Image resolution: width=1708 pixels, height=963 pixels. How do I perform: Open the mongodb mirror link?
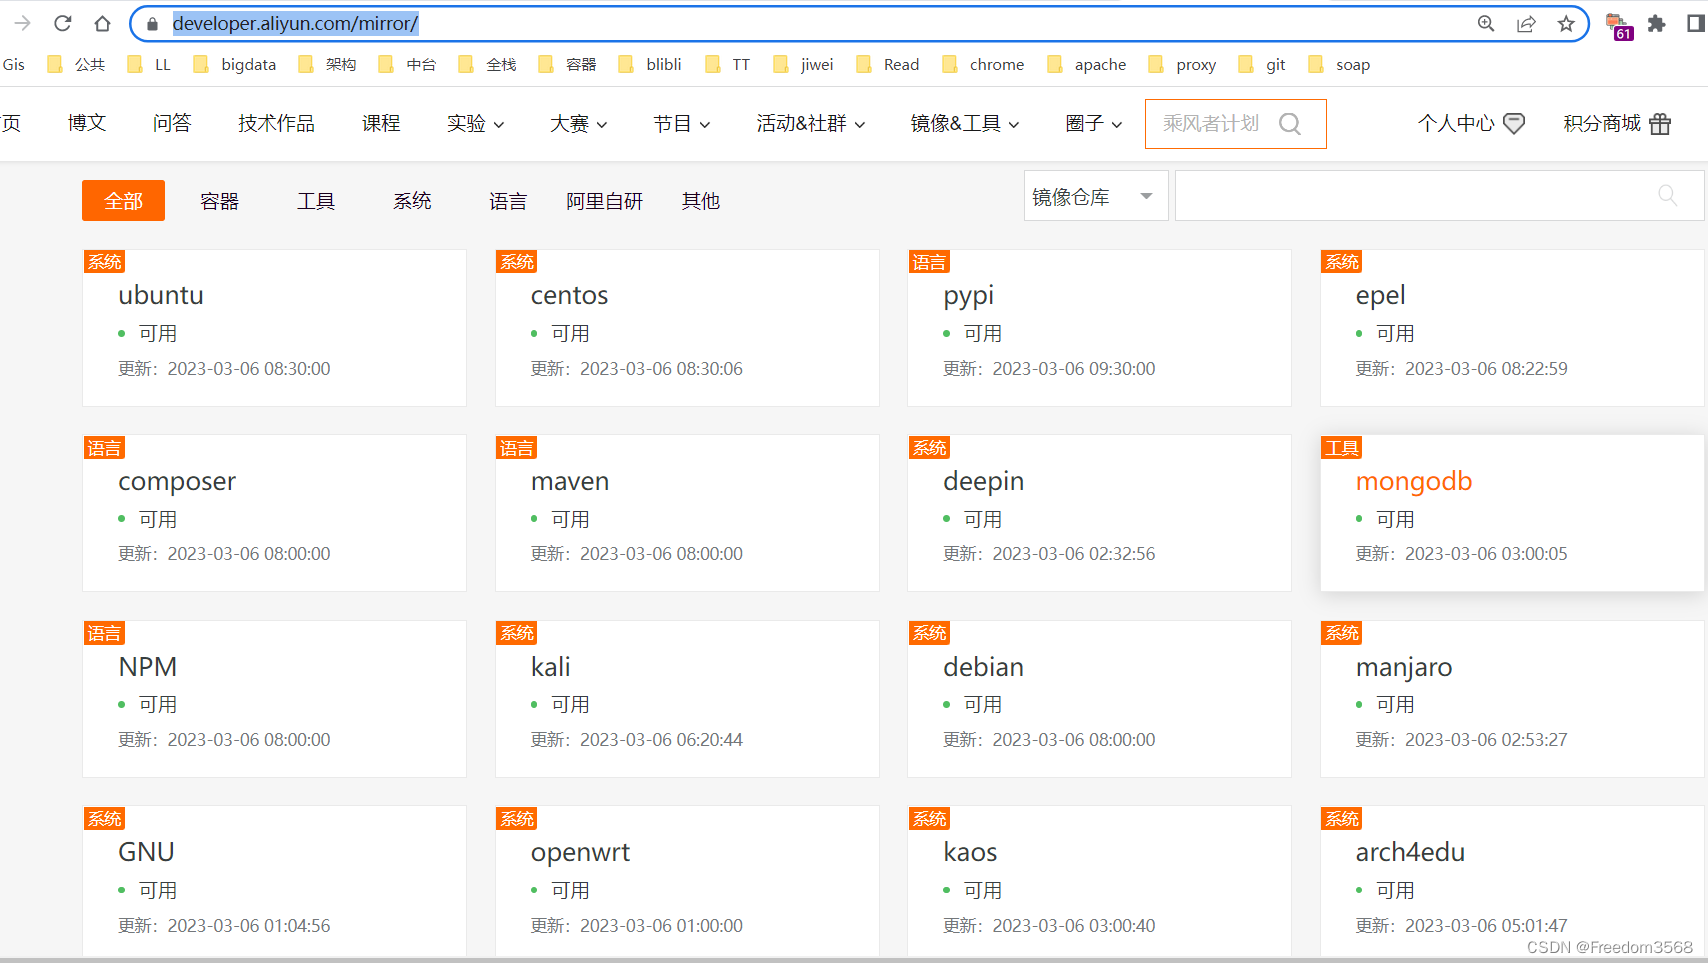[1413, 481]
